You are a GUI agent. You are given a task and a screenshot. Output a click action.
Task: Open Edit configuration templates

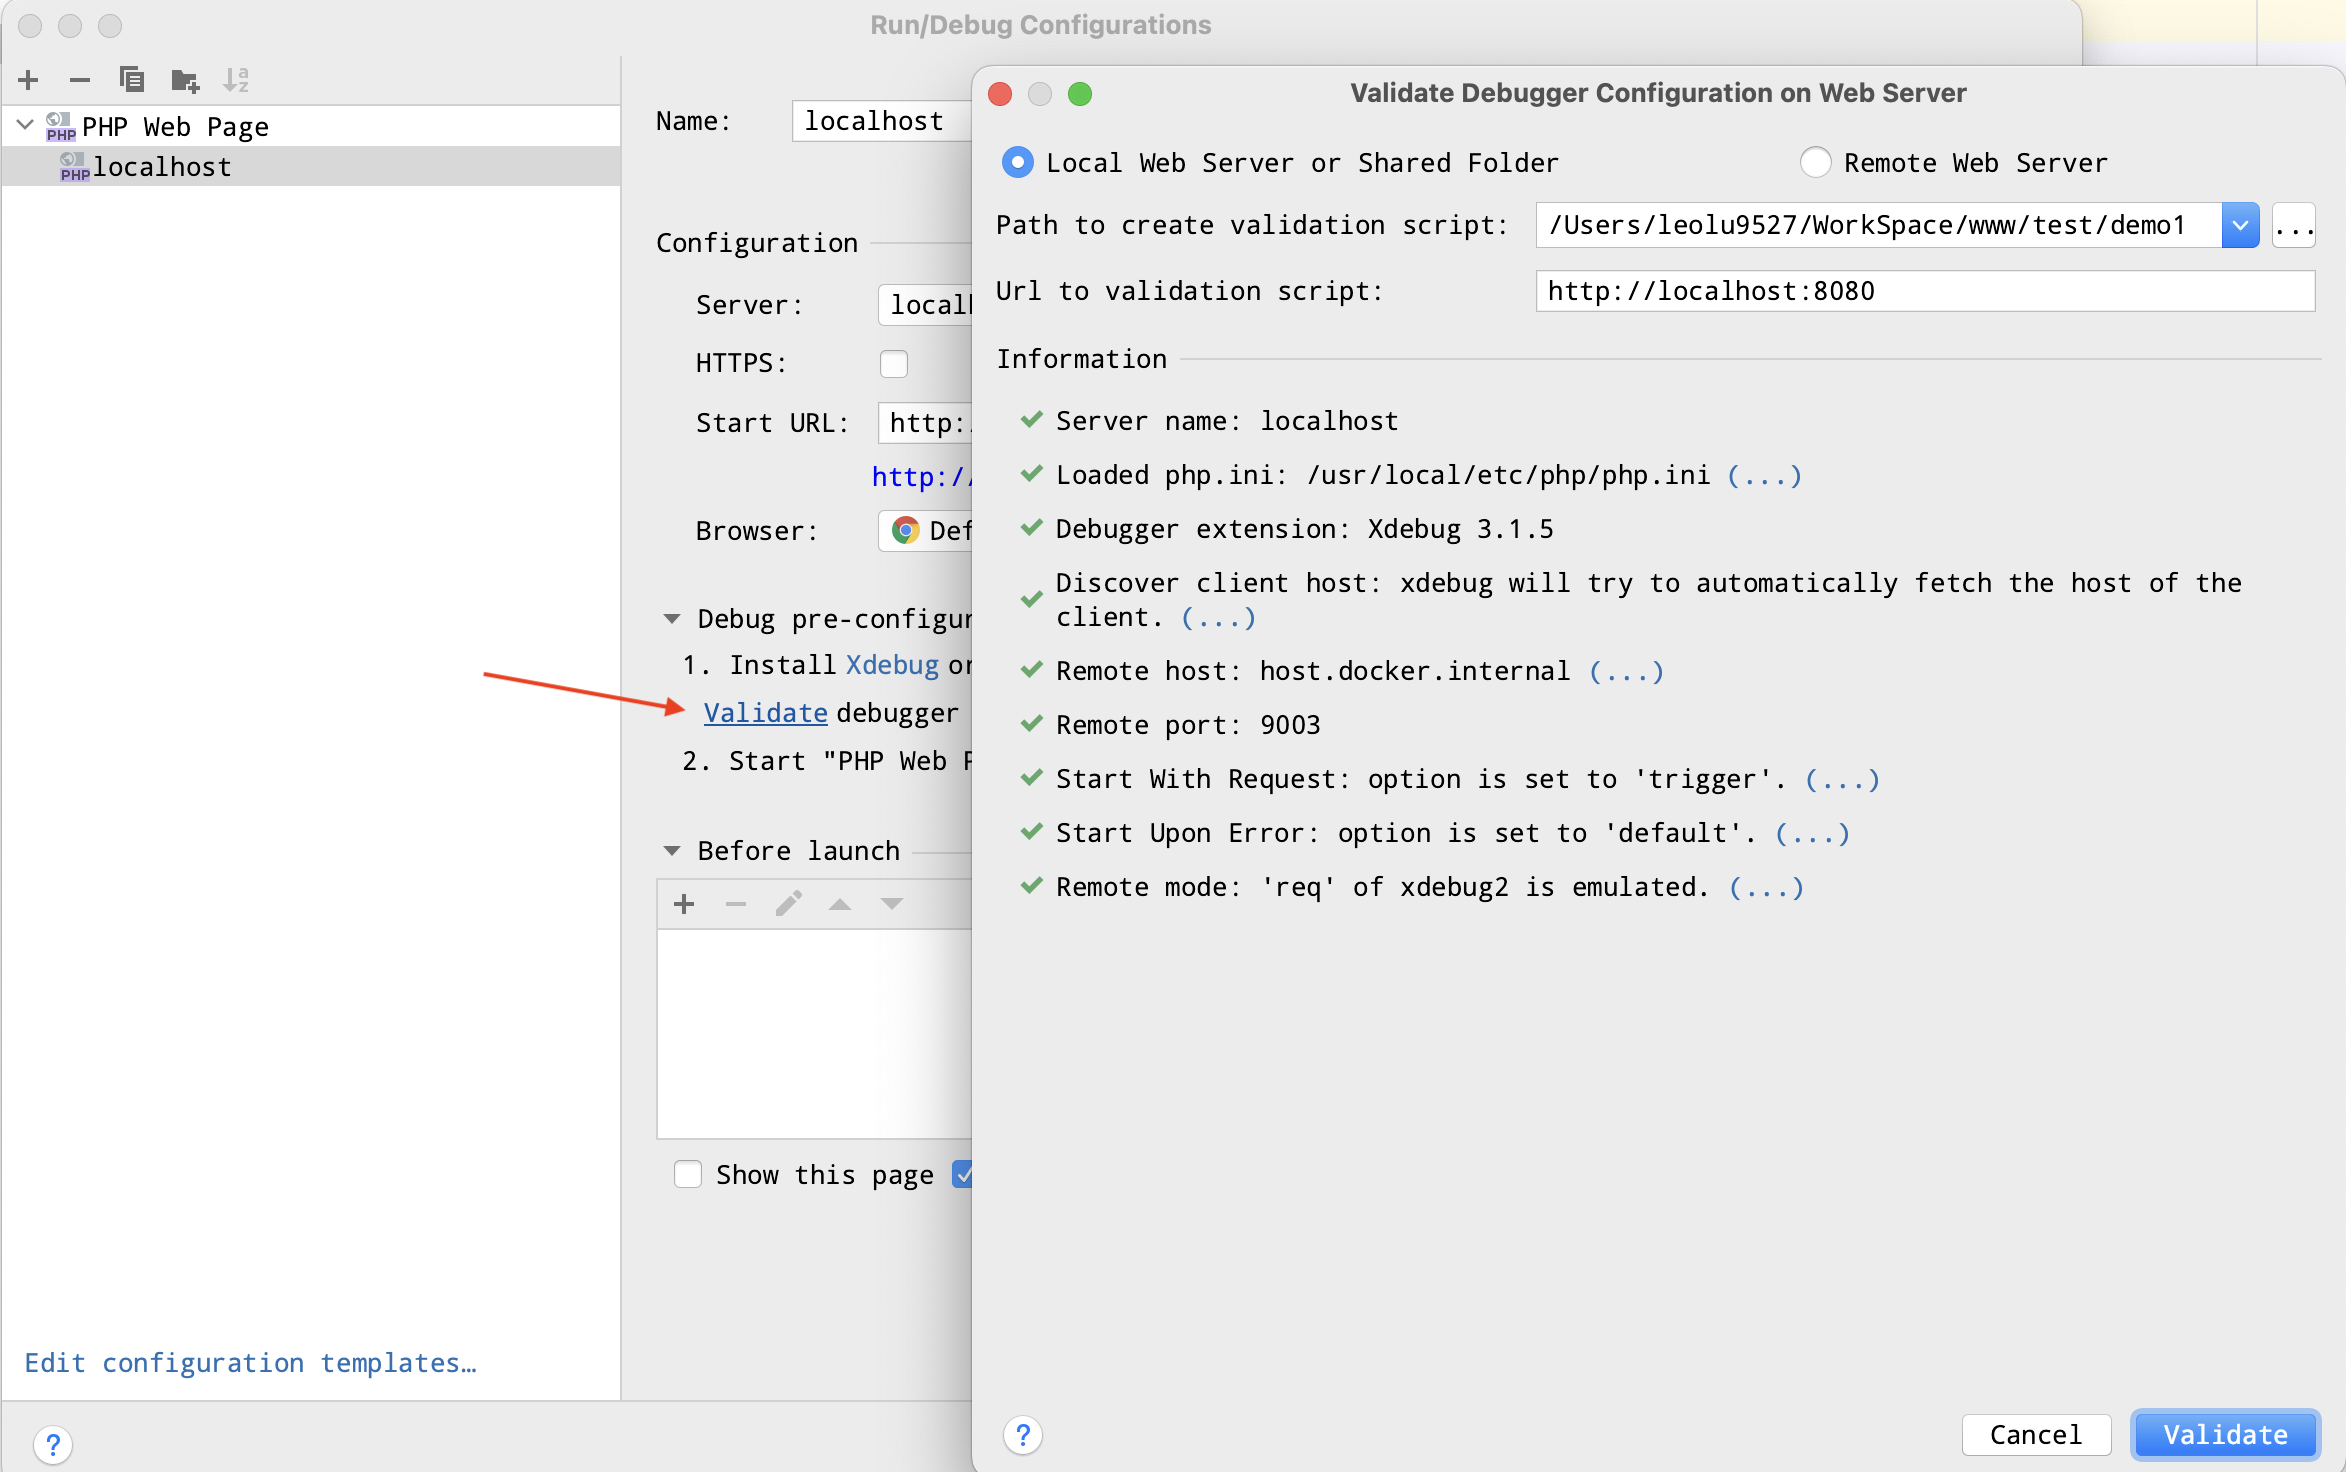[251, 1362]
